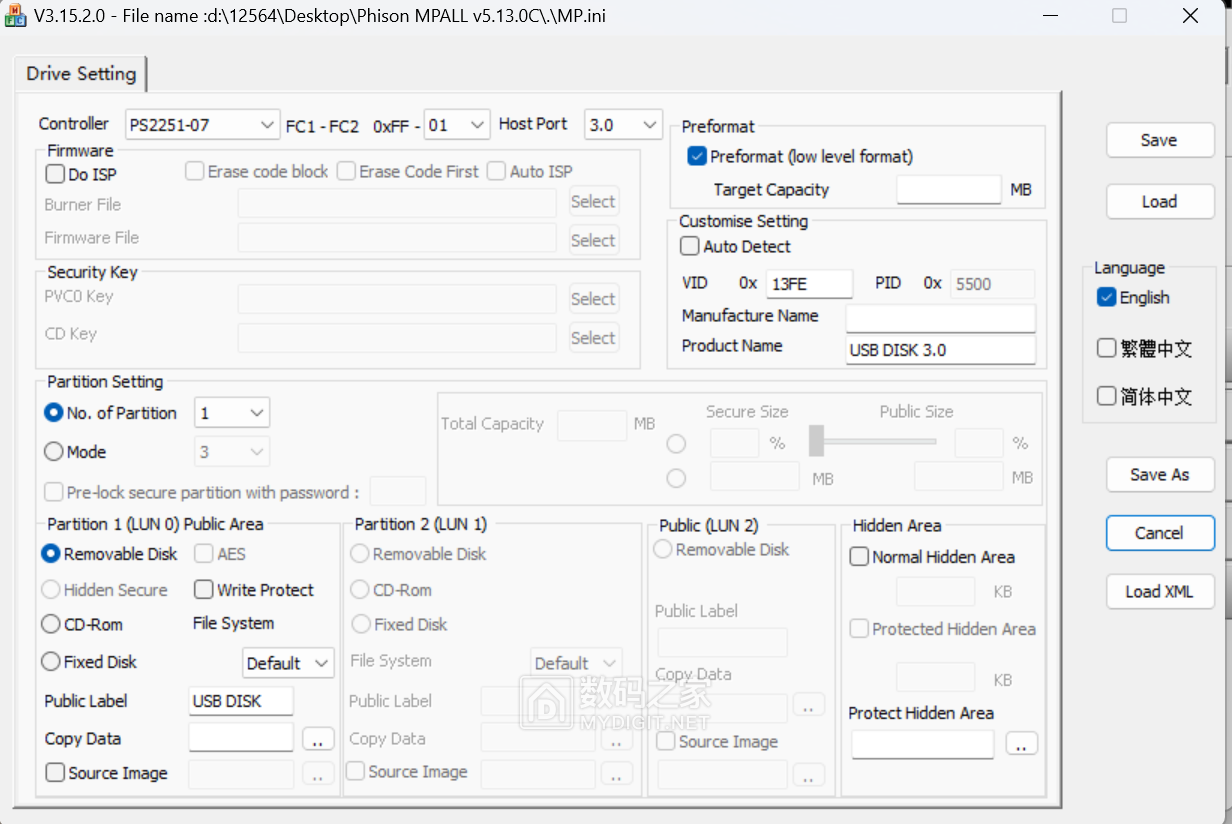Select Partition 2 Fixed Disk option
This screenshot has height=824, width=1232.
click(x=359, y=624)
